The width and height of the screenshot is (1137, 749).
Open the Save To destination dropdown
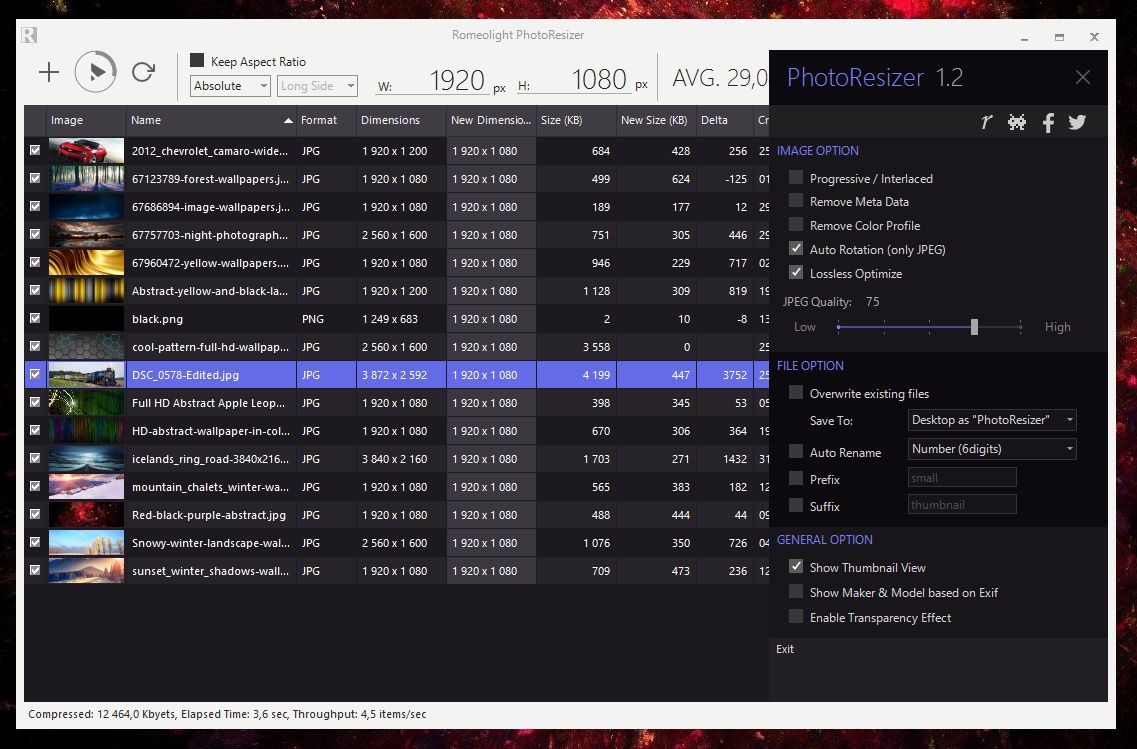click(x=992, y=420)
